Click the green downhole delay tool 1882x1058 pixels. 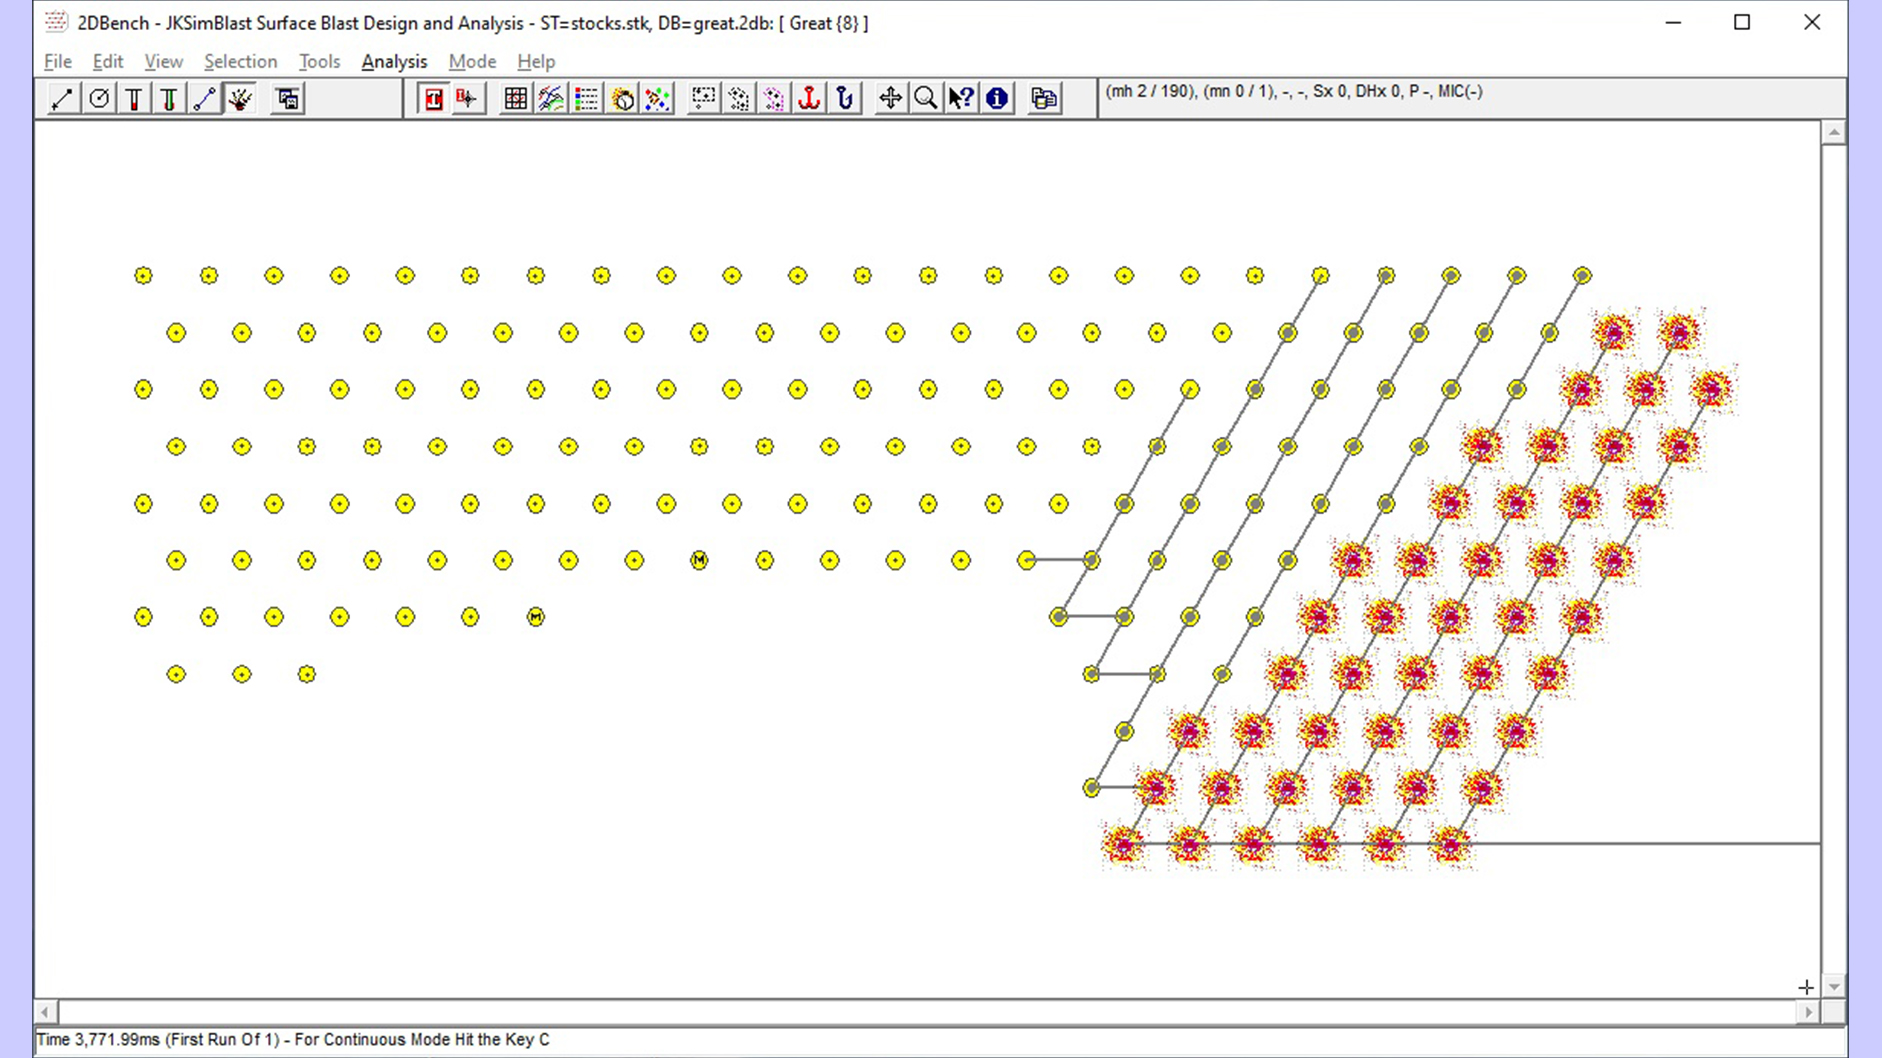(x=169, y=99)
